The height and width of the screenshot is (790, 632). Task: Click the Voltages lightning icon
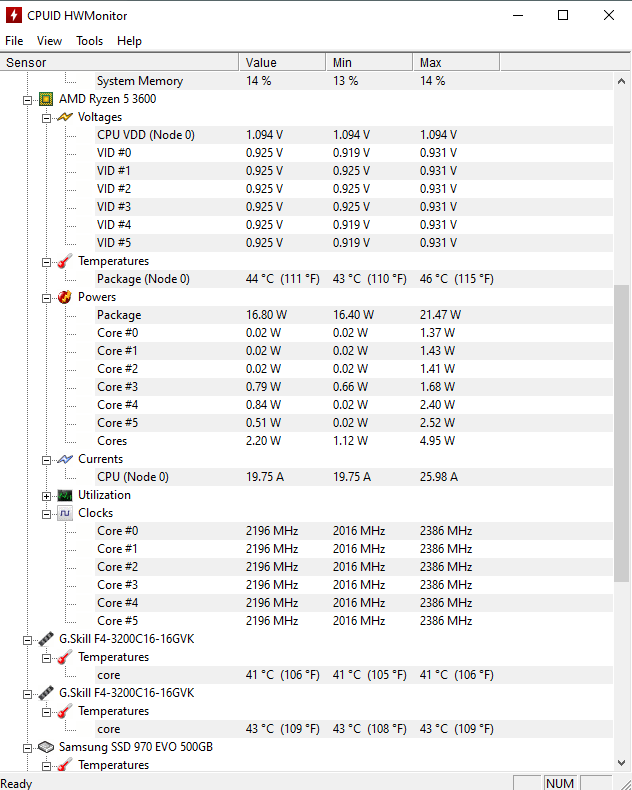[65, 117]
